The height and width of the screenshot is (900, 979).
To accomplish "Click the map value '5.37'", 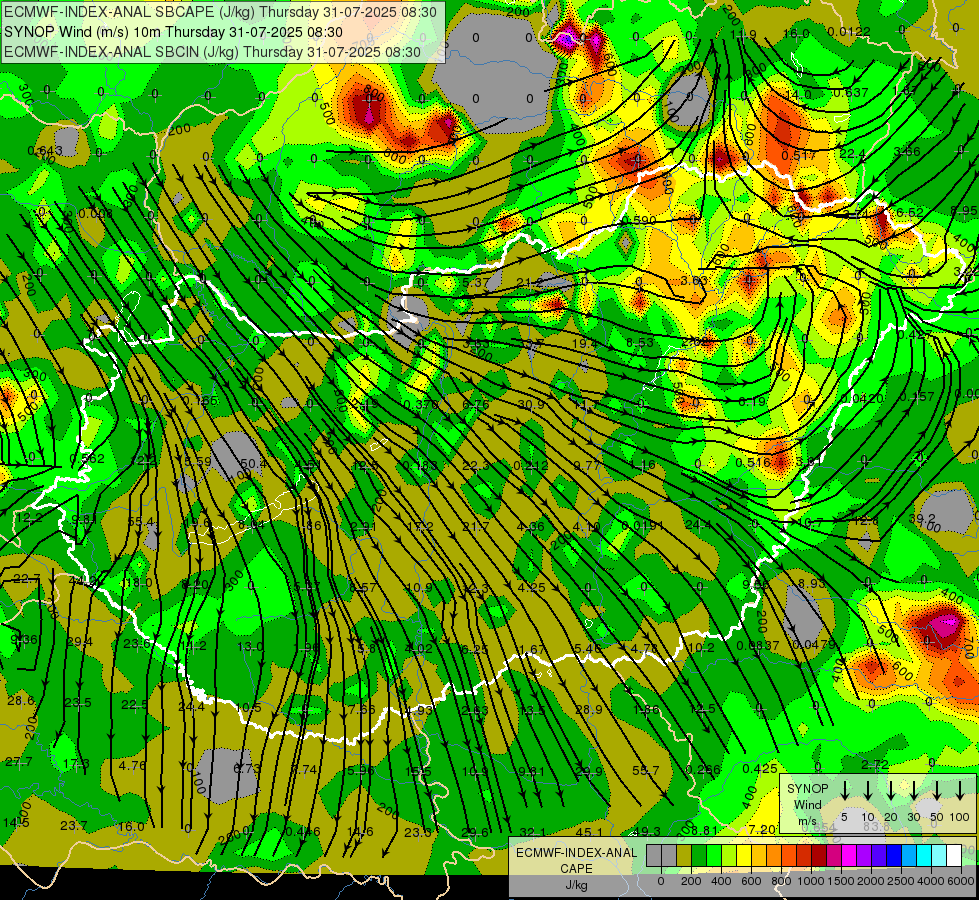I will [476, 283].
